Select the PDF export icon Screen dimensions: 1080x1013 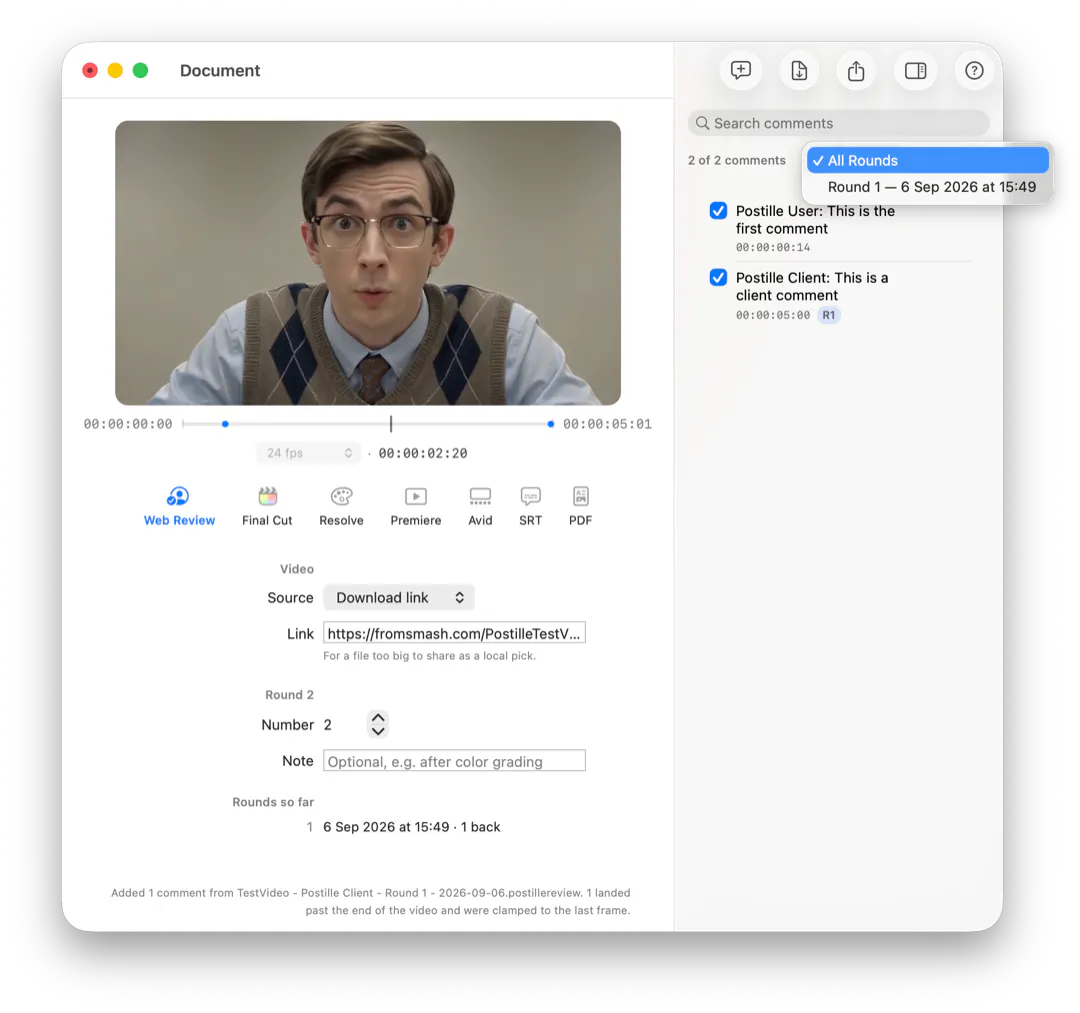tap(581, 497)
